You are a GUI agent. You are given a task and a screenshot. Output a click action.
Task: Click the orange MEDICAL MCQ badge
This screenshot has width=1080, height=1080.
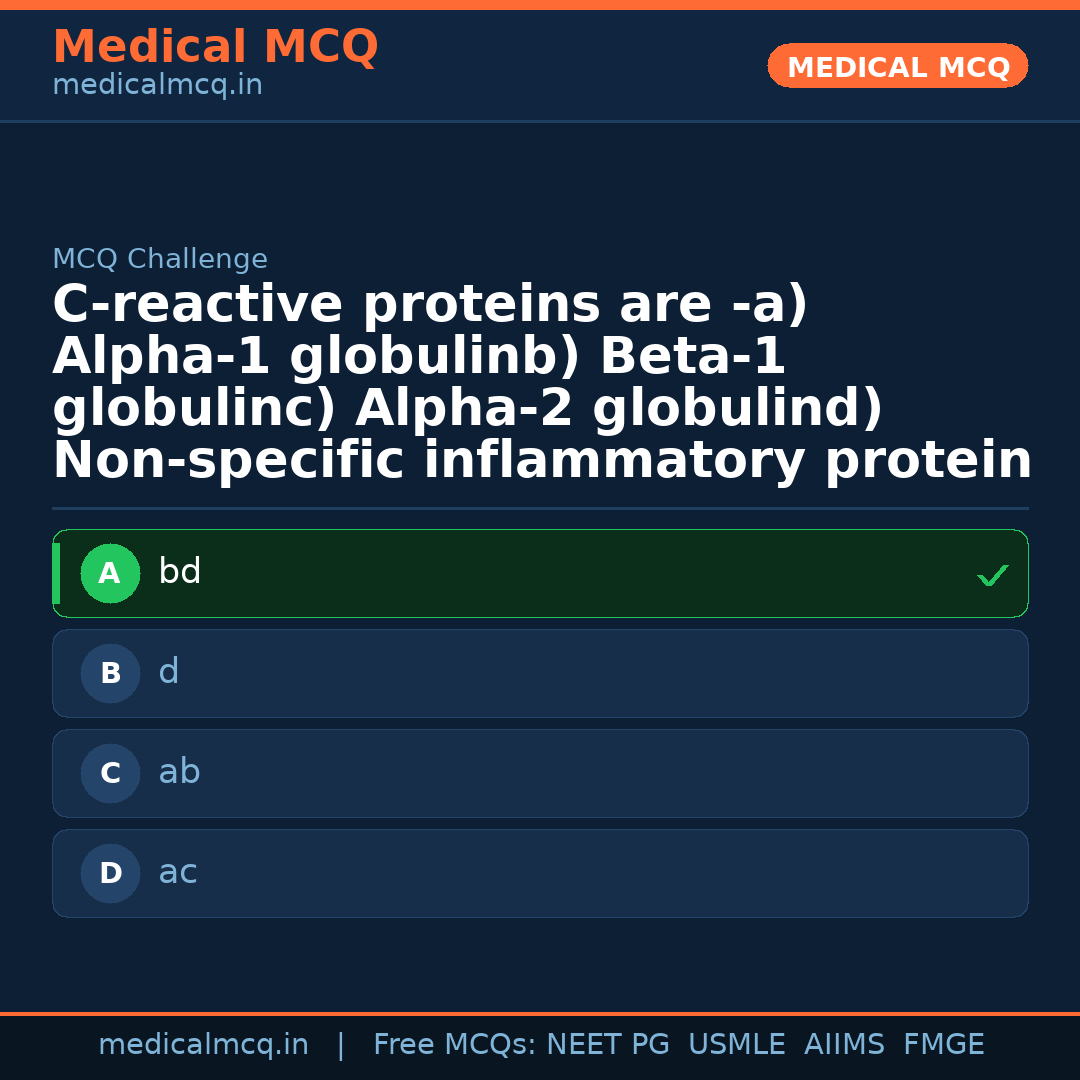[x=897, y=67]
